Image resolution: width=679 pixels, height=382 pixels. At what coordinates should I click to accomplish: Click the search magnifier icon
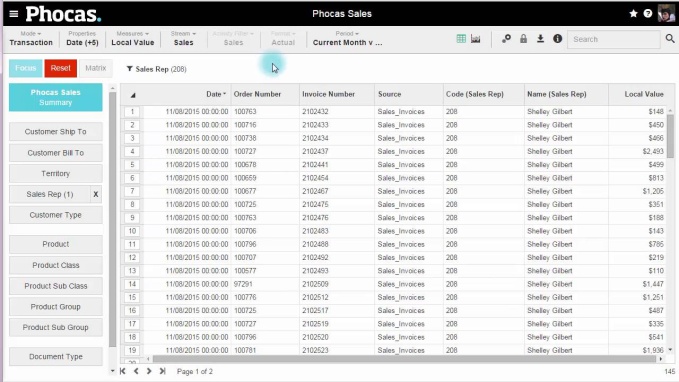670,39
